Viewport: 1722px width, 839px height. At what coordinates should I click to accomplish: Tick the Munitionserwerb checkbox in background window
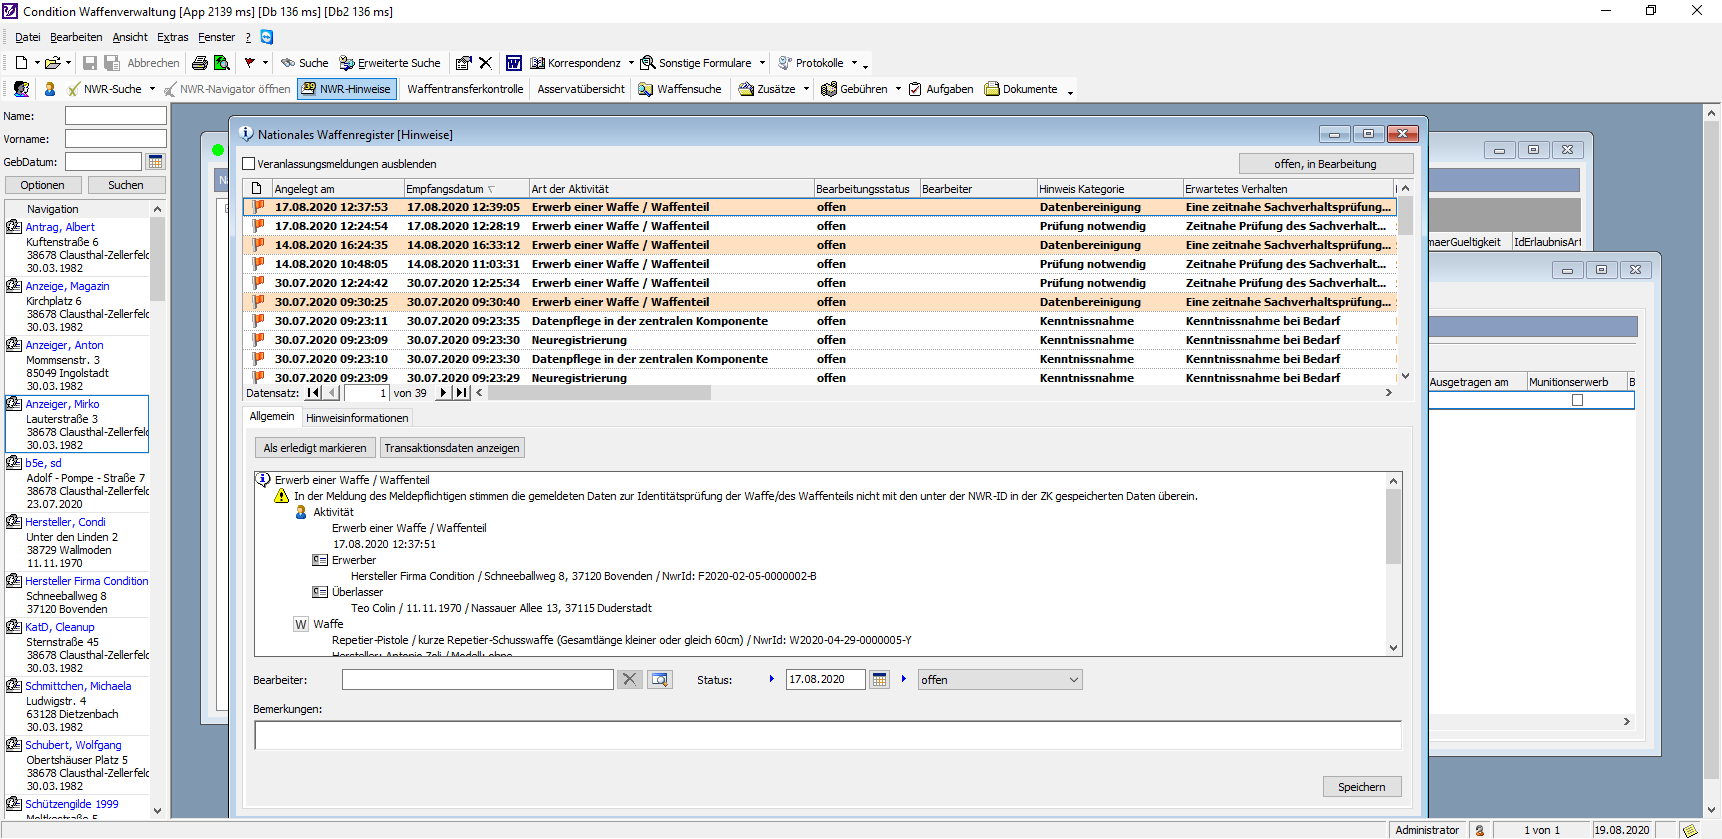[x=1577, y=400]
